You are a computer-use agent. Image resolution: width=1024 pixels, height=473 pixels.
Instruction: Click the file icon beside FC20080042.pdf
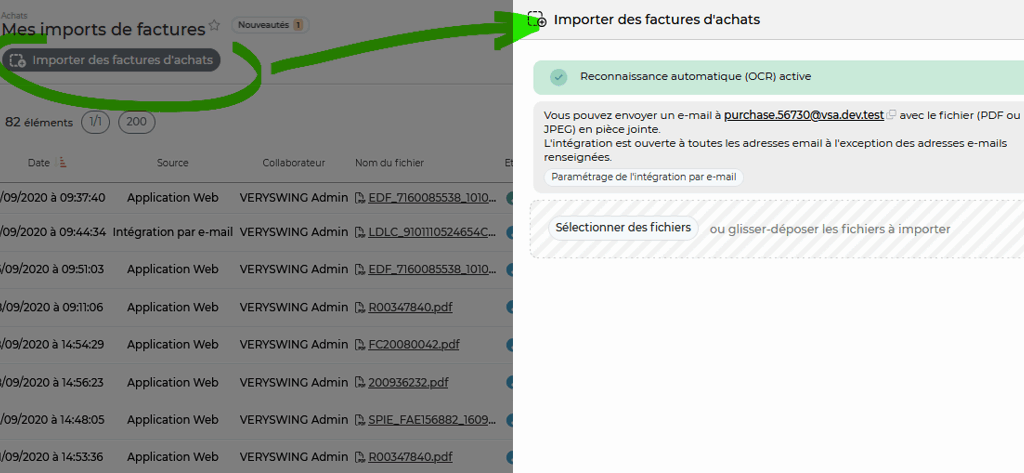tap(361, 345)
